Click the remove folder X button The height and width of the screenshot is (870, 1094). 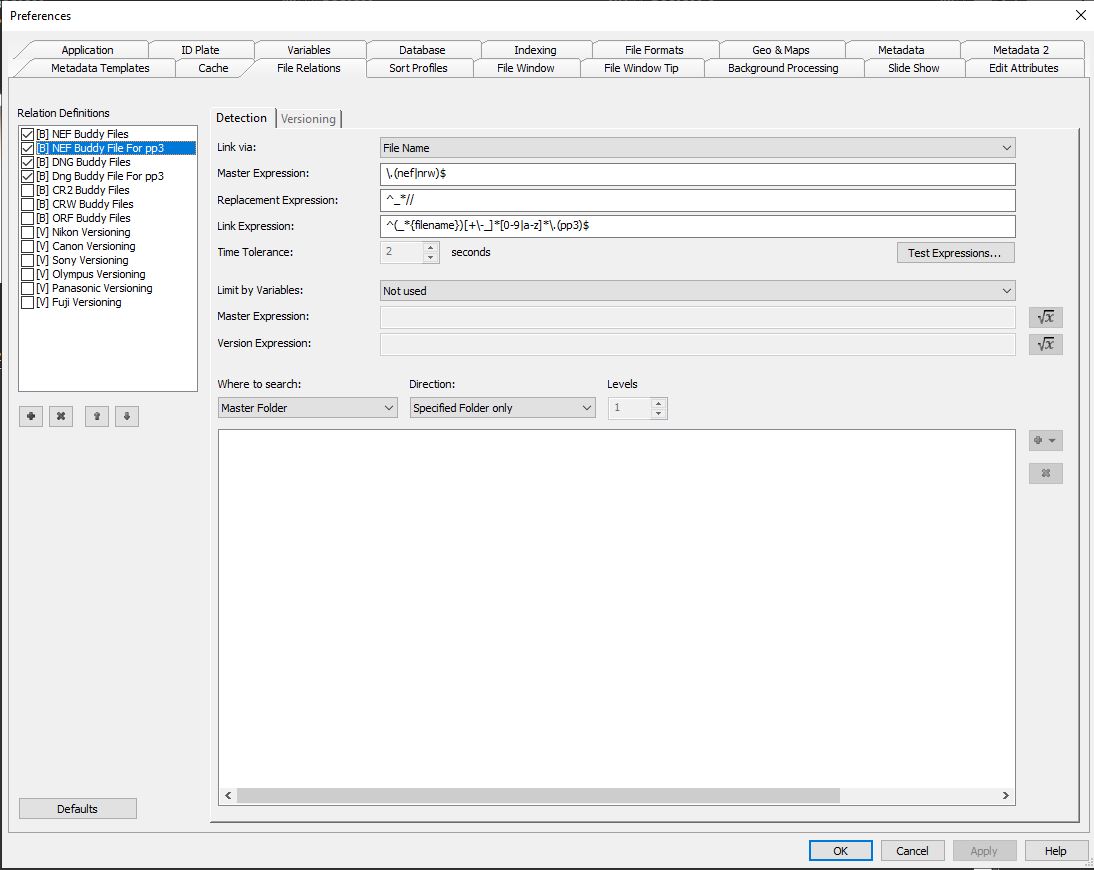(1045, 474)
